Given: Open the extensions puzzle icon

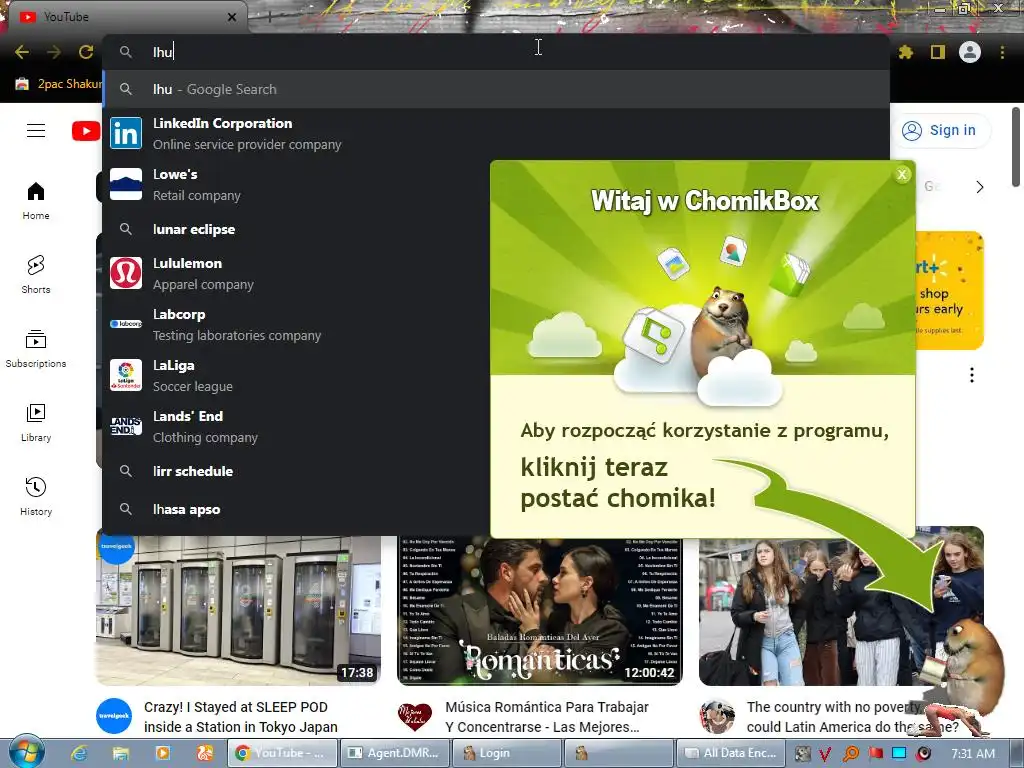Looking at the screenshot, I should click(x=906, y=52).
